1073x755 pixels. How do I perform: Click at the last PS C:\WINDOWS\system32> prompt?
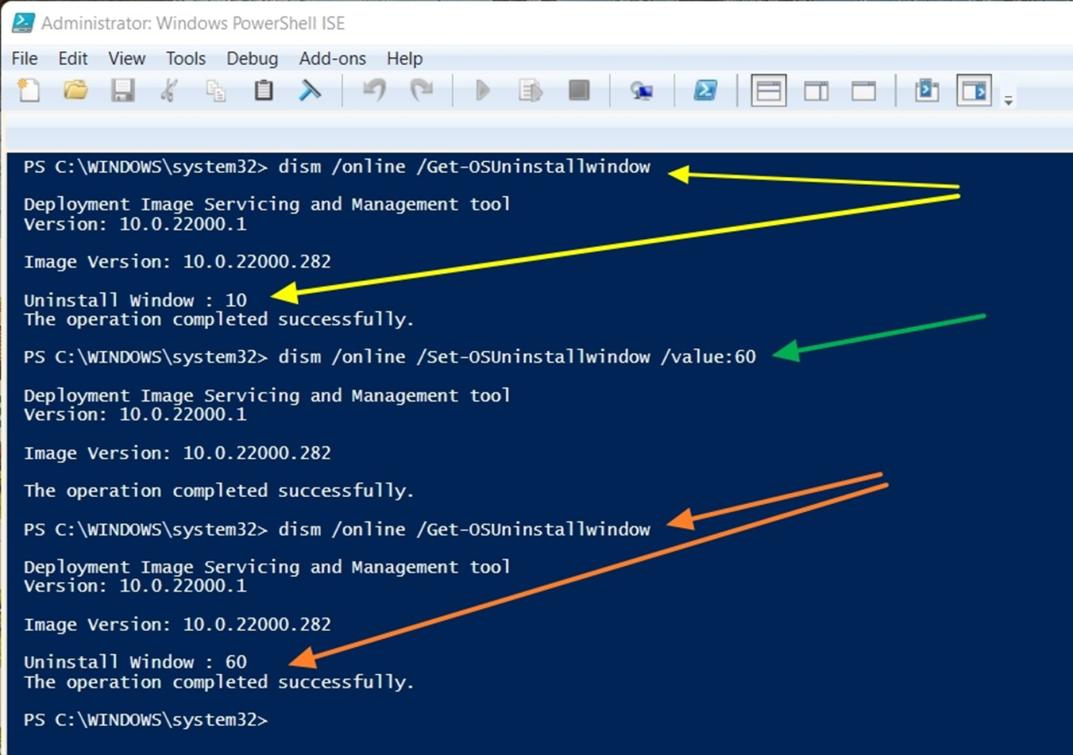tap(280, 720)
